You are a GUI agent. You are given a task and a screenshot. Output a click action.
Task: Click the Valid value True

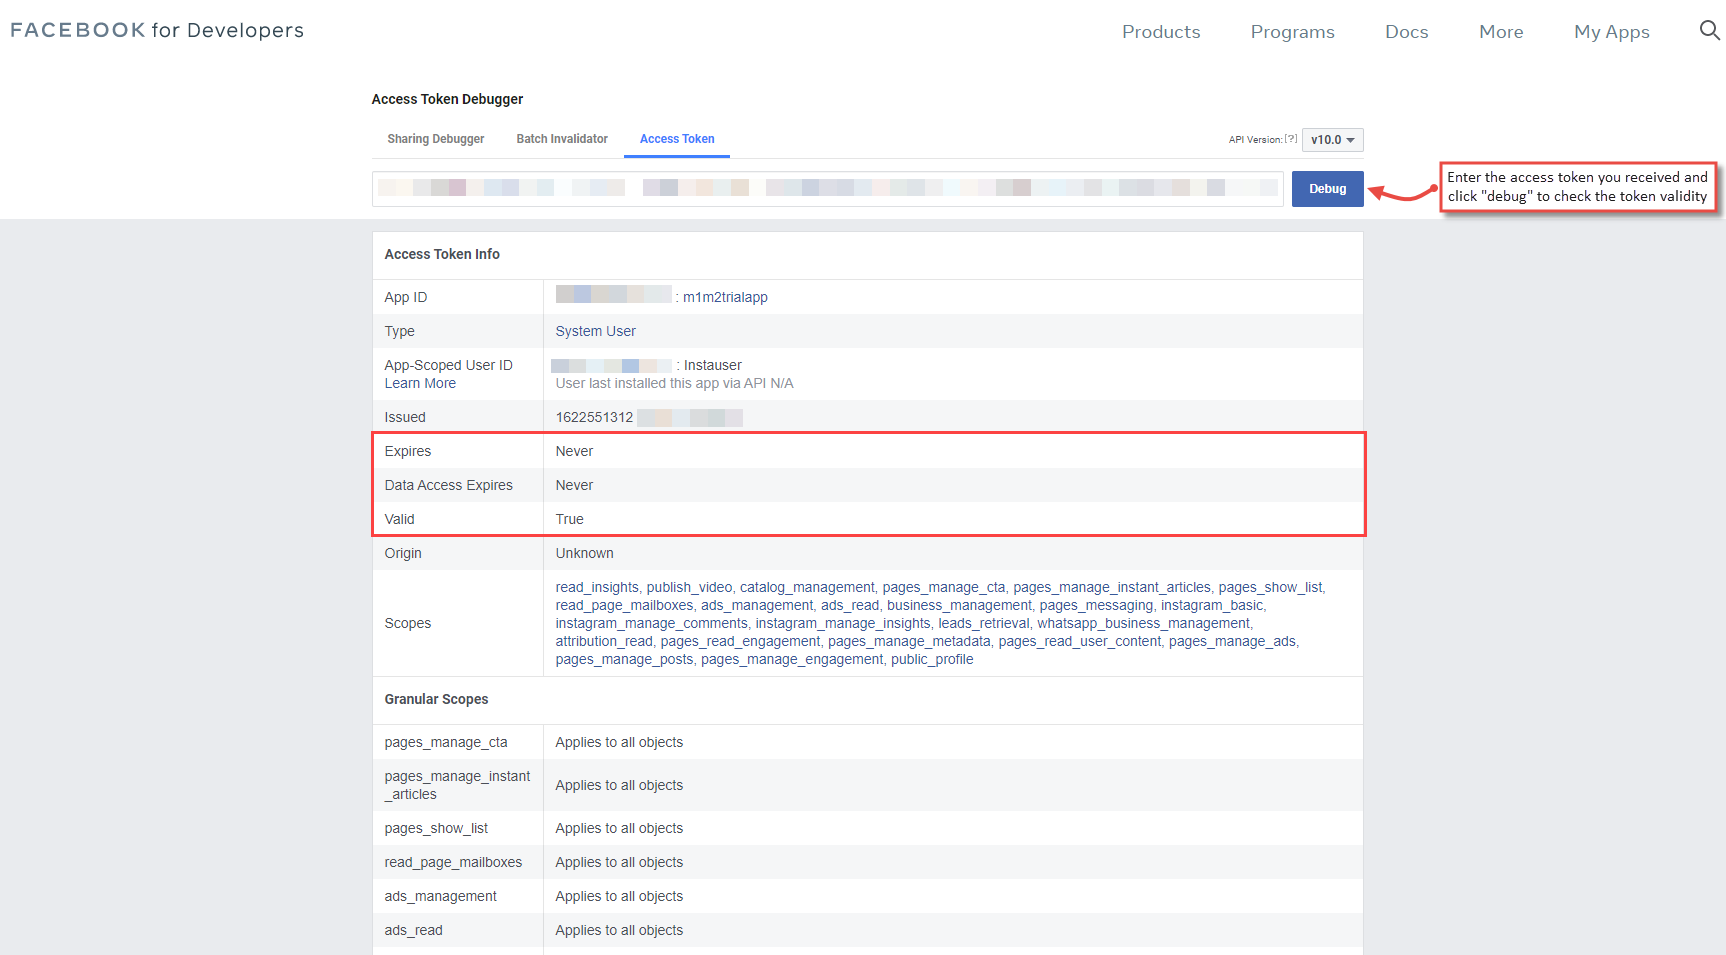[569, 519]
